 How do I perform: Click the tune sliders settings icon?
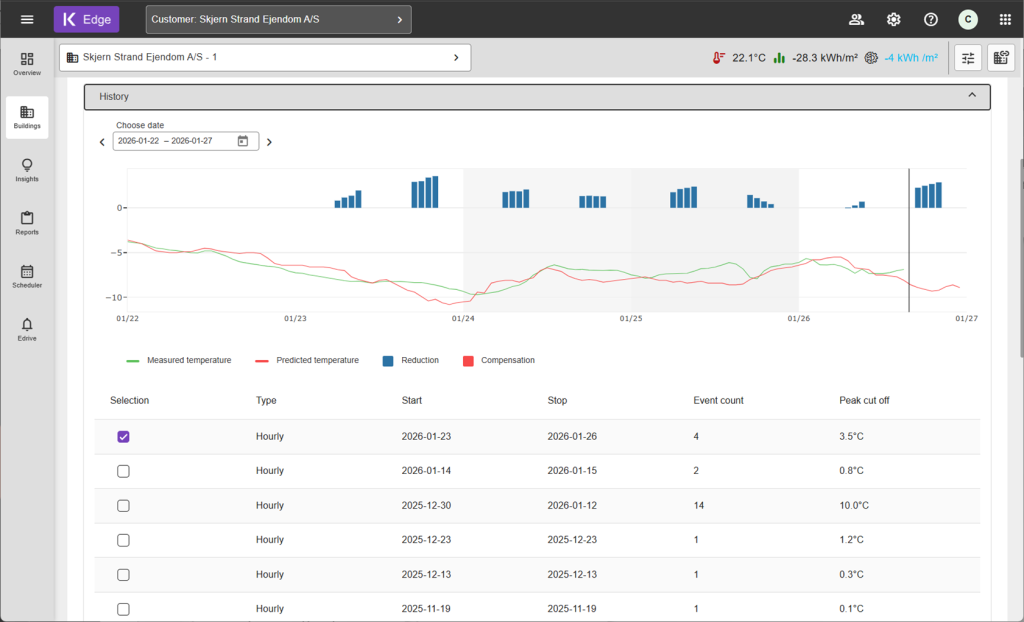pyautogui.click(x=968, y=58)
